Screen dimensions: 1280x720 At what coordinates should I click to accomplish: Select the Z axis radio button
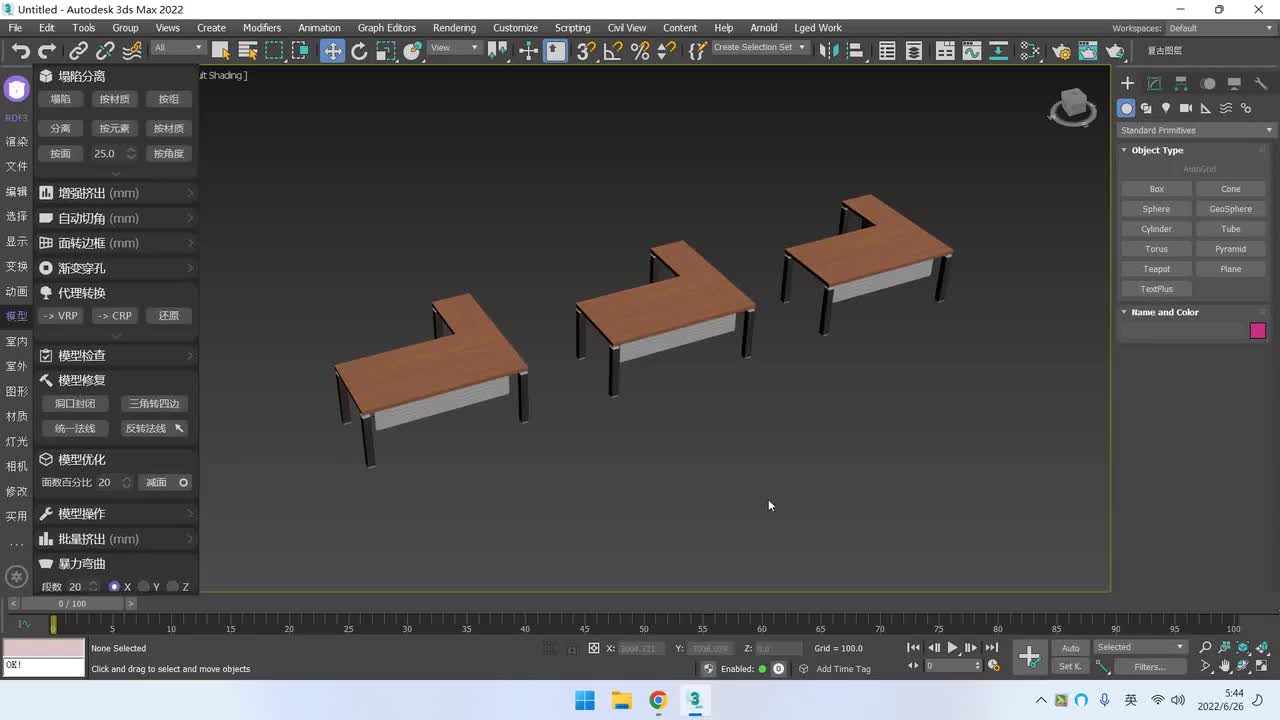[x=173, y=587]
